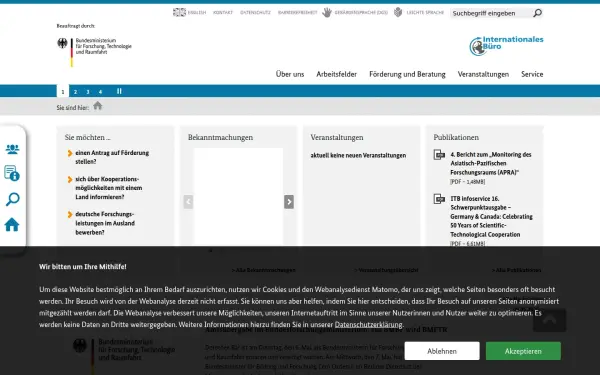This screenshot has width=600, height=375.
Task: Open the Förderung und Beratung menu
Action: pos(407,74)
